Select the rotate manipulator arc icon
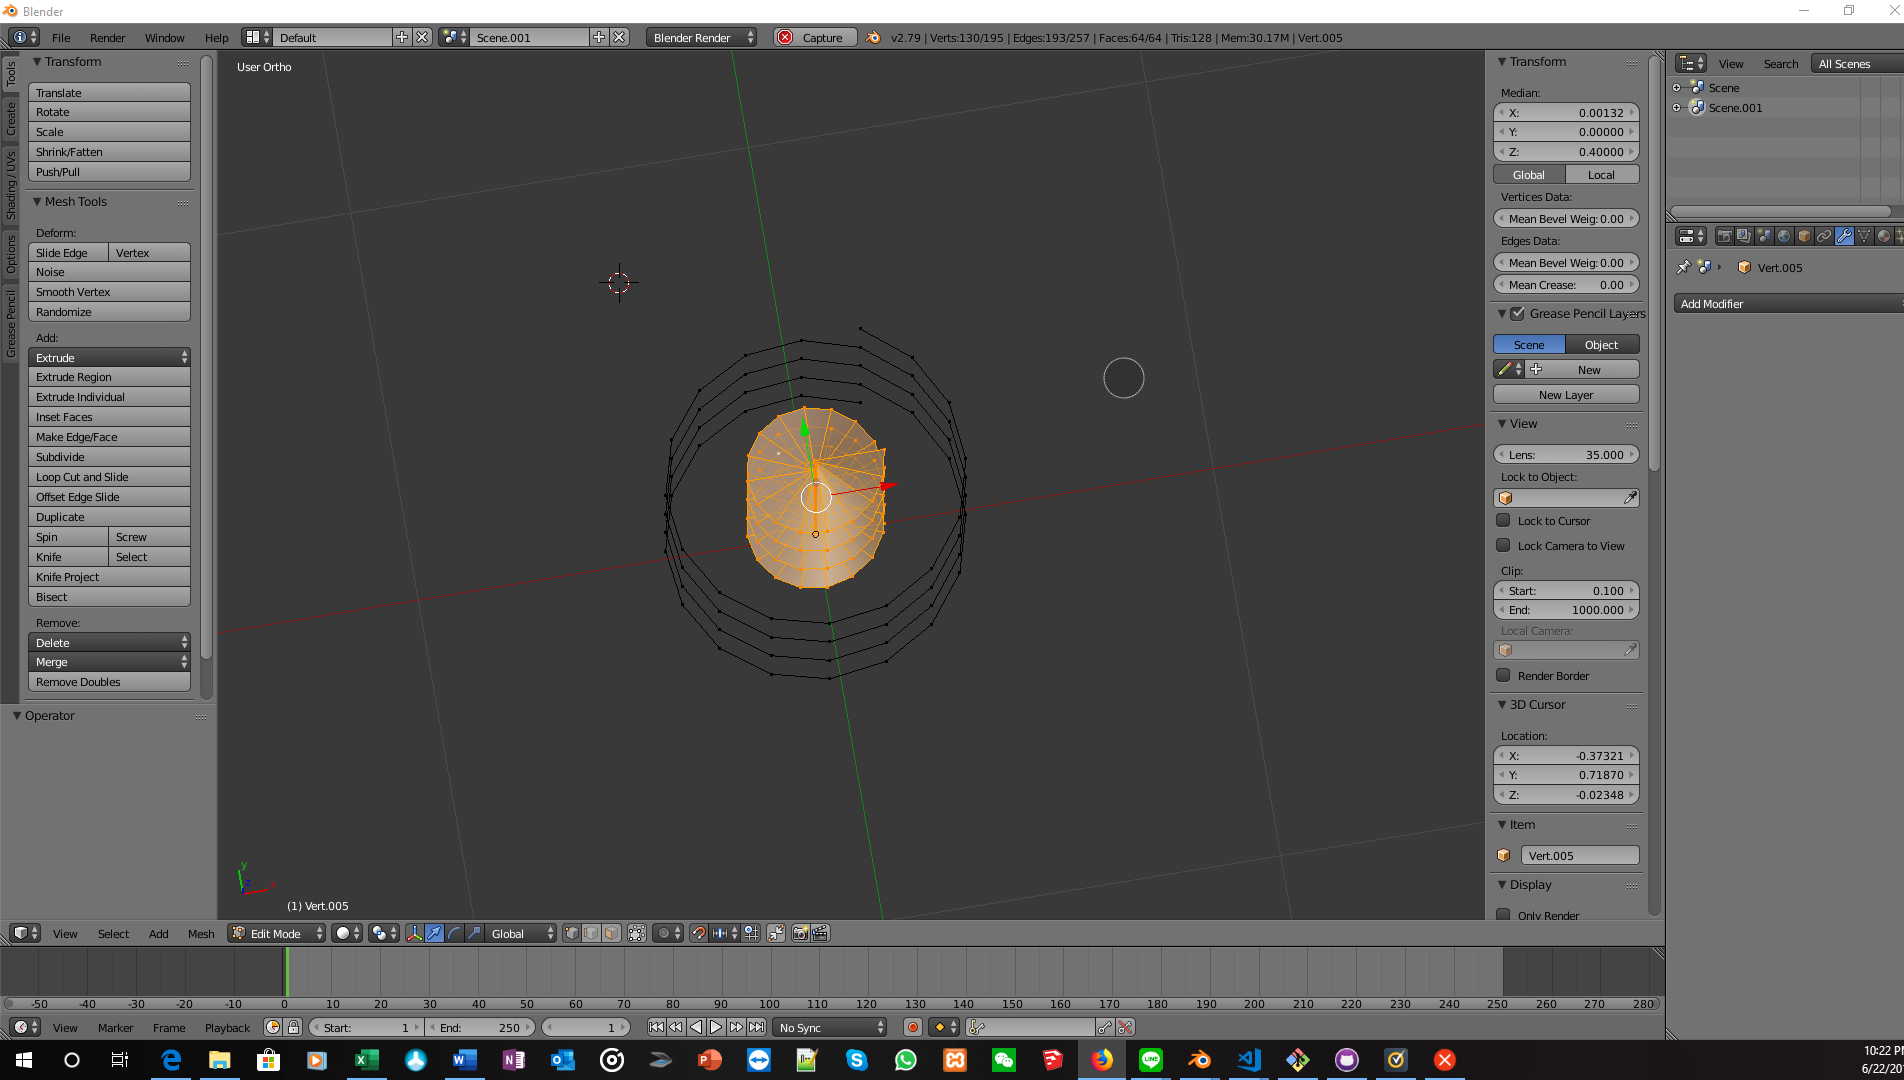This screenshot has height=1080, width=1904. [455, 933]
